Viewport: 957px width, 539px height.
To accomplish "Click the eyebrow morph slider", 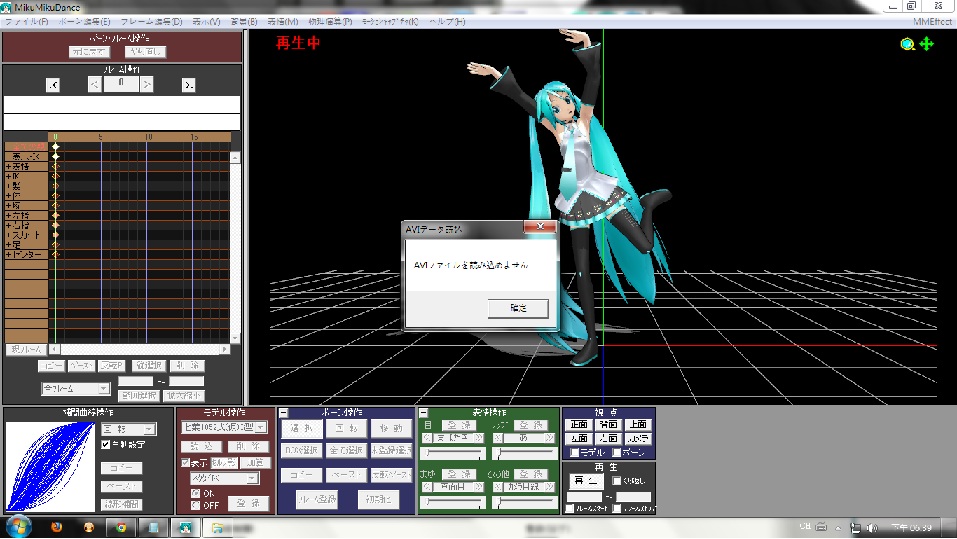I will 454,502.
